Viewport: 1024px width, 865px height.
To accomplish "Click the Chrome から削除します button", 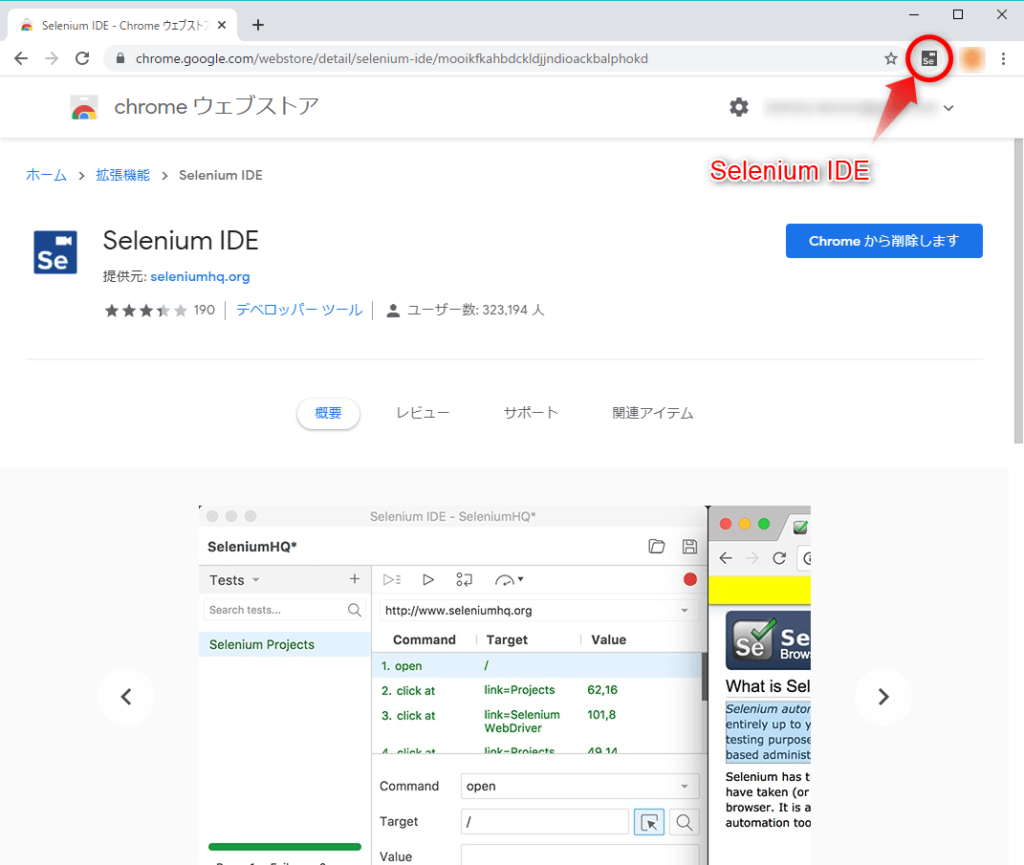I will (884, 241).
